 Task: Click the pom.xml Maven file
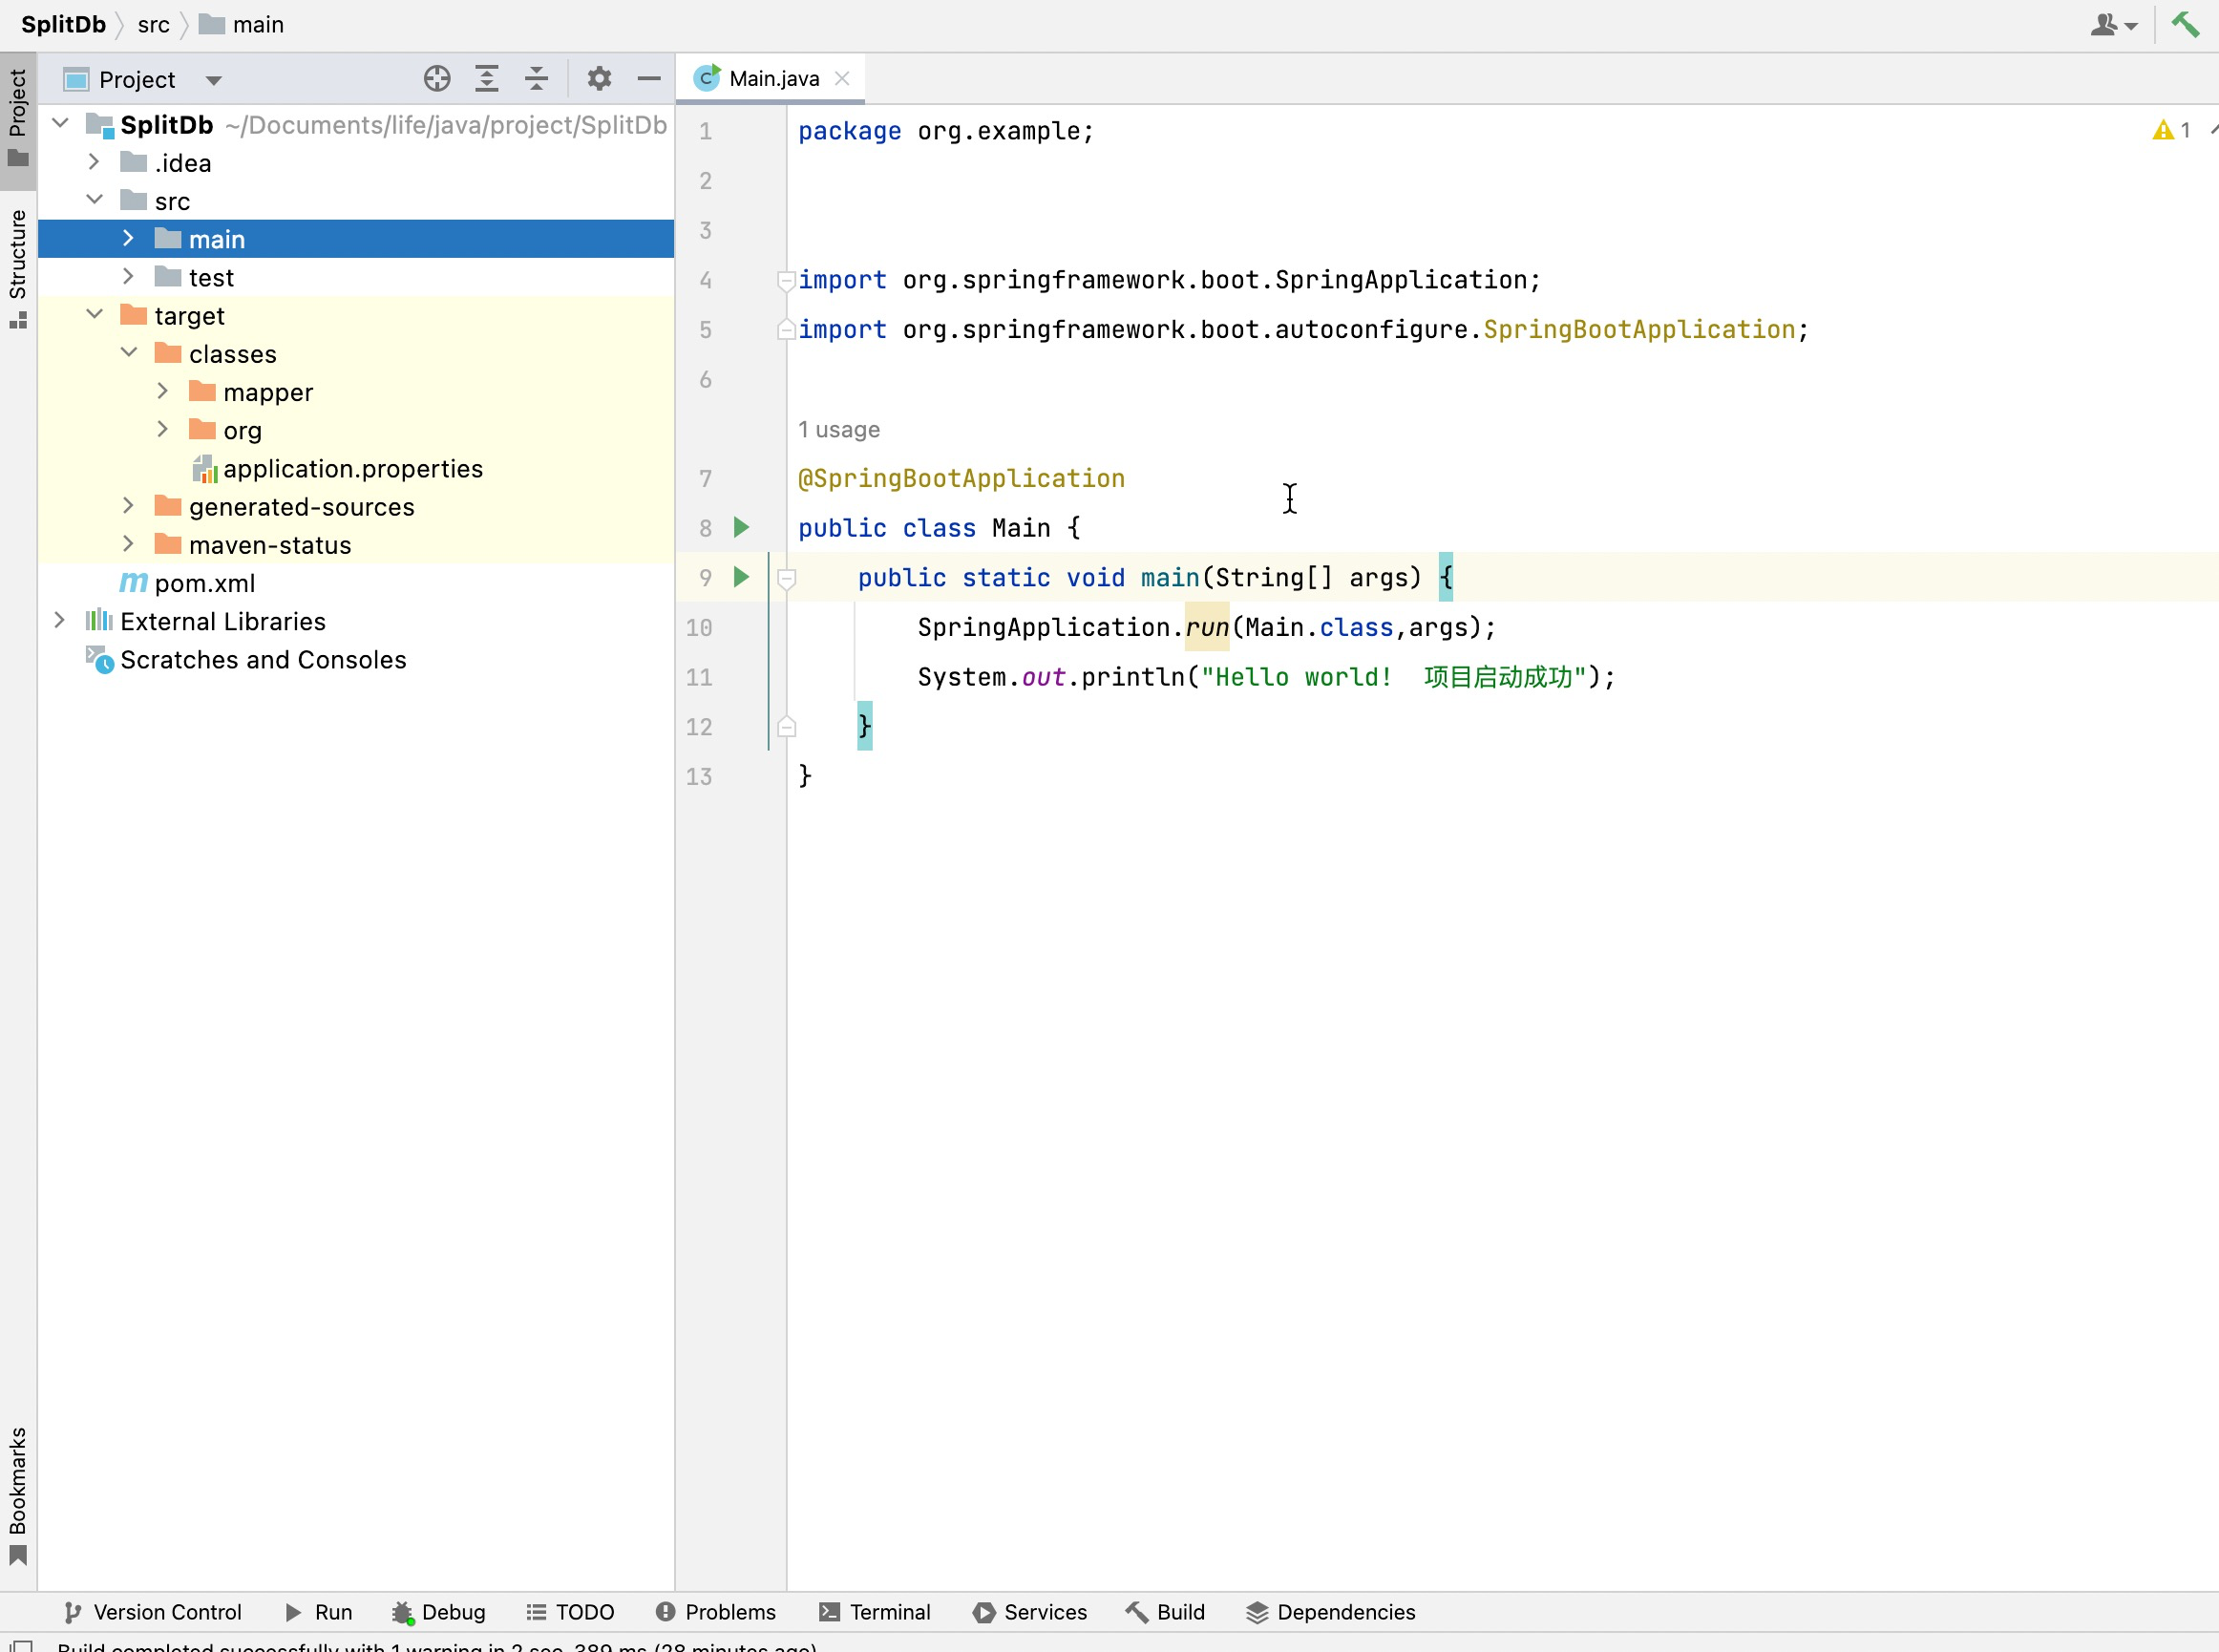tap(188, 583)
